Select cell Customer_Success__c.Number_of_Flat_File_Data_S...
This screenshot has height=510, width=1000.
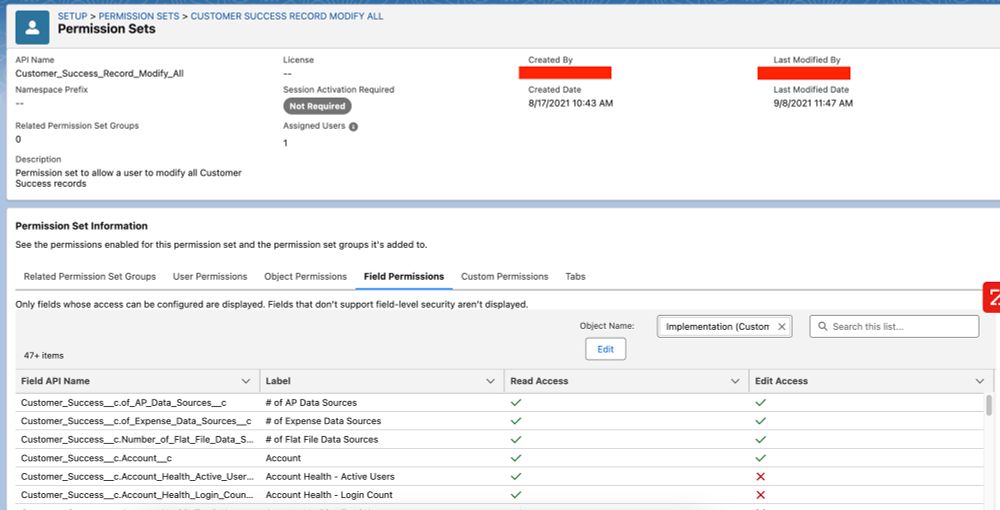(x=138, y=440)
